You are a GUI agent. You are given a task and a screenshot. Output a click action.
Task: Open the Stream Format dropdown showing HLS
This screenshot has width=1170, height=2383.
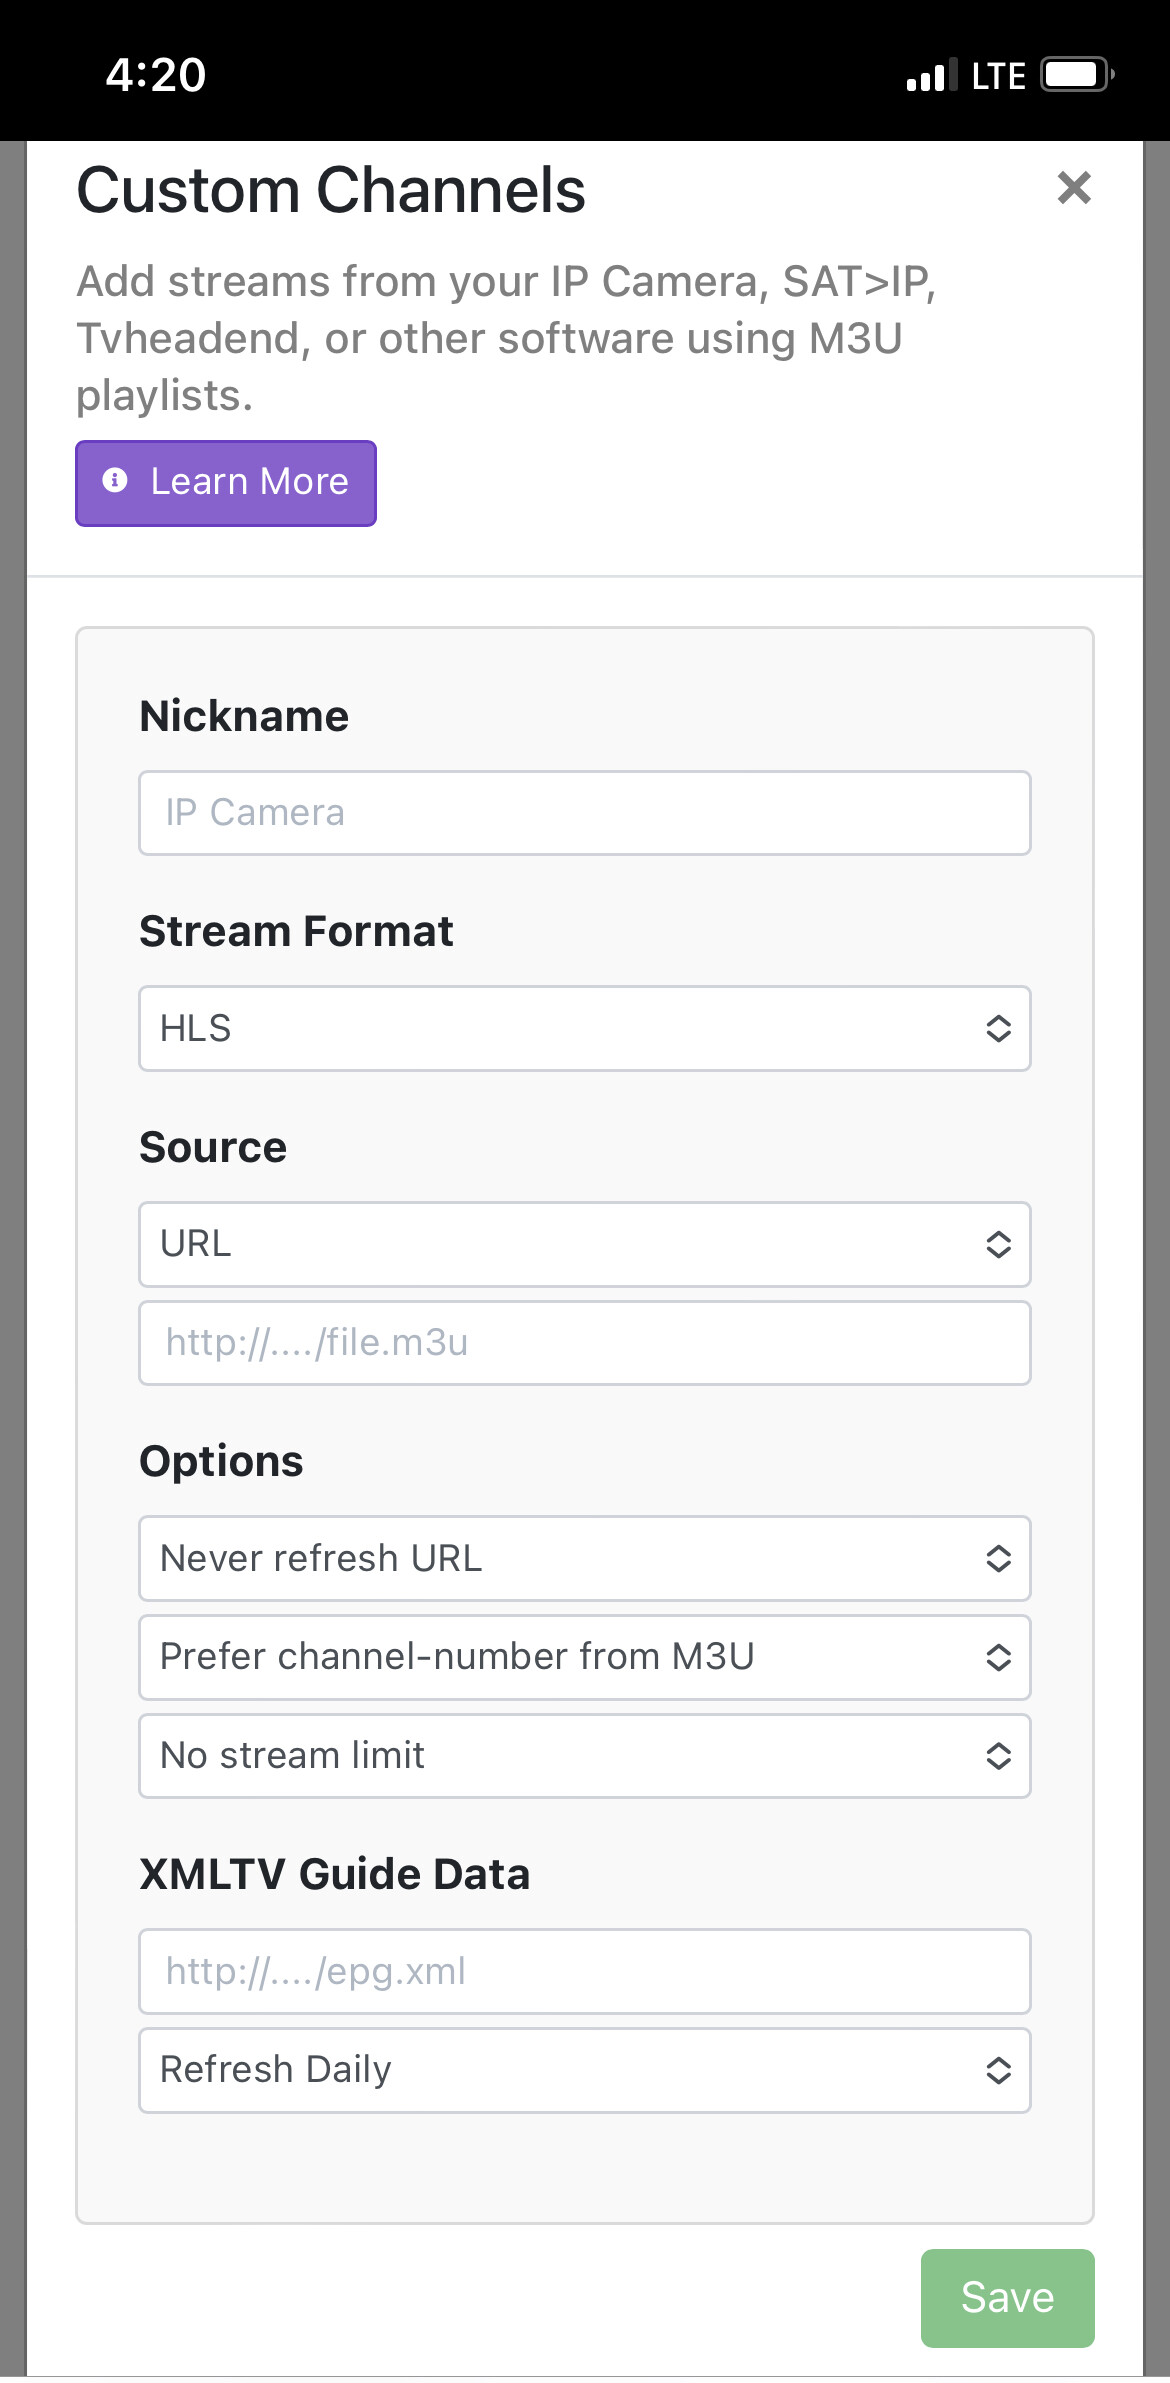584,1028
